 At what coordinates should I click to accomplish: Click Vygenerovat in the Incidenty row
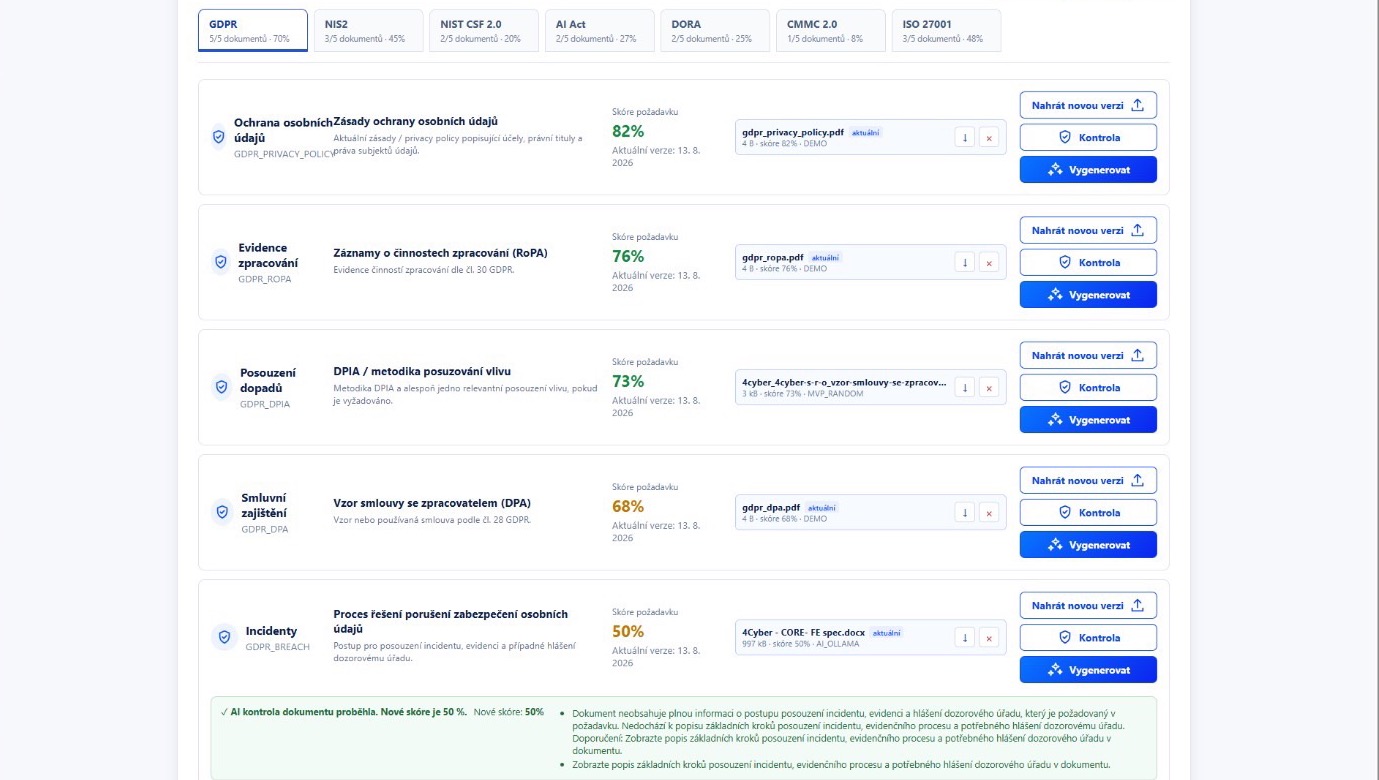click(x=1088, y=669)
